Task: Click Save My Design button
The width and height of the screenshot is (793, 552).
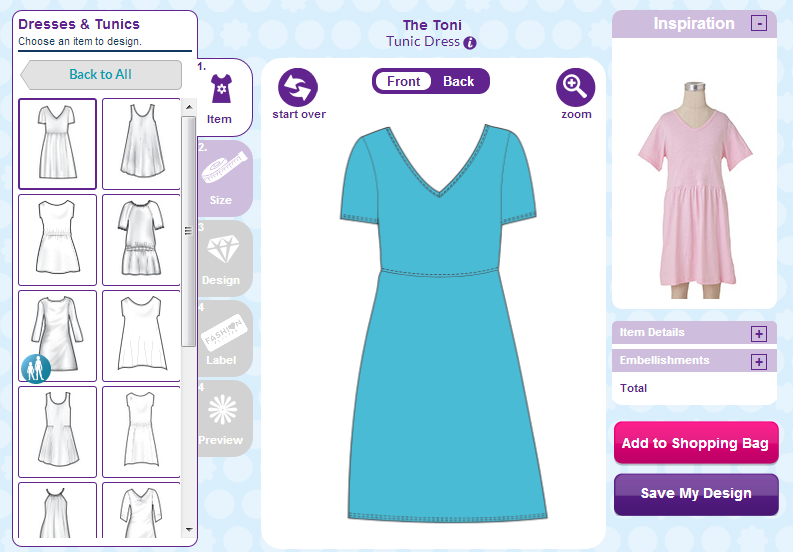Action: tap(696, 494)
